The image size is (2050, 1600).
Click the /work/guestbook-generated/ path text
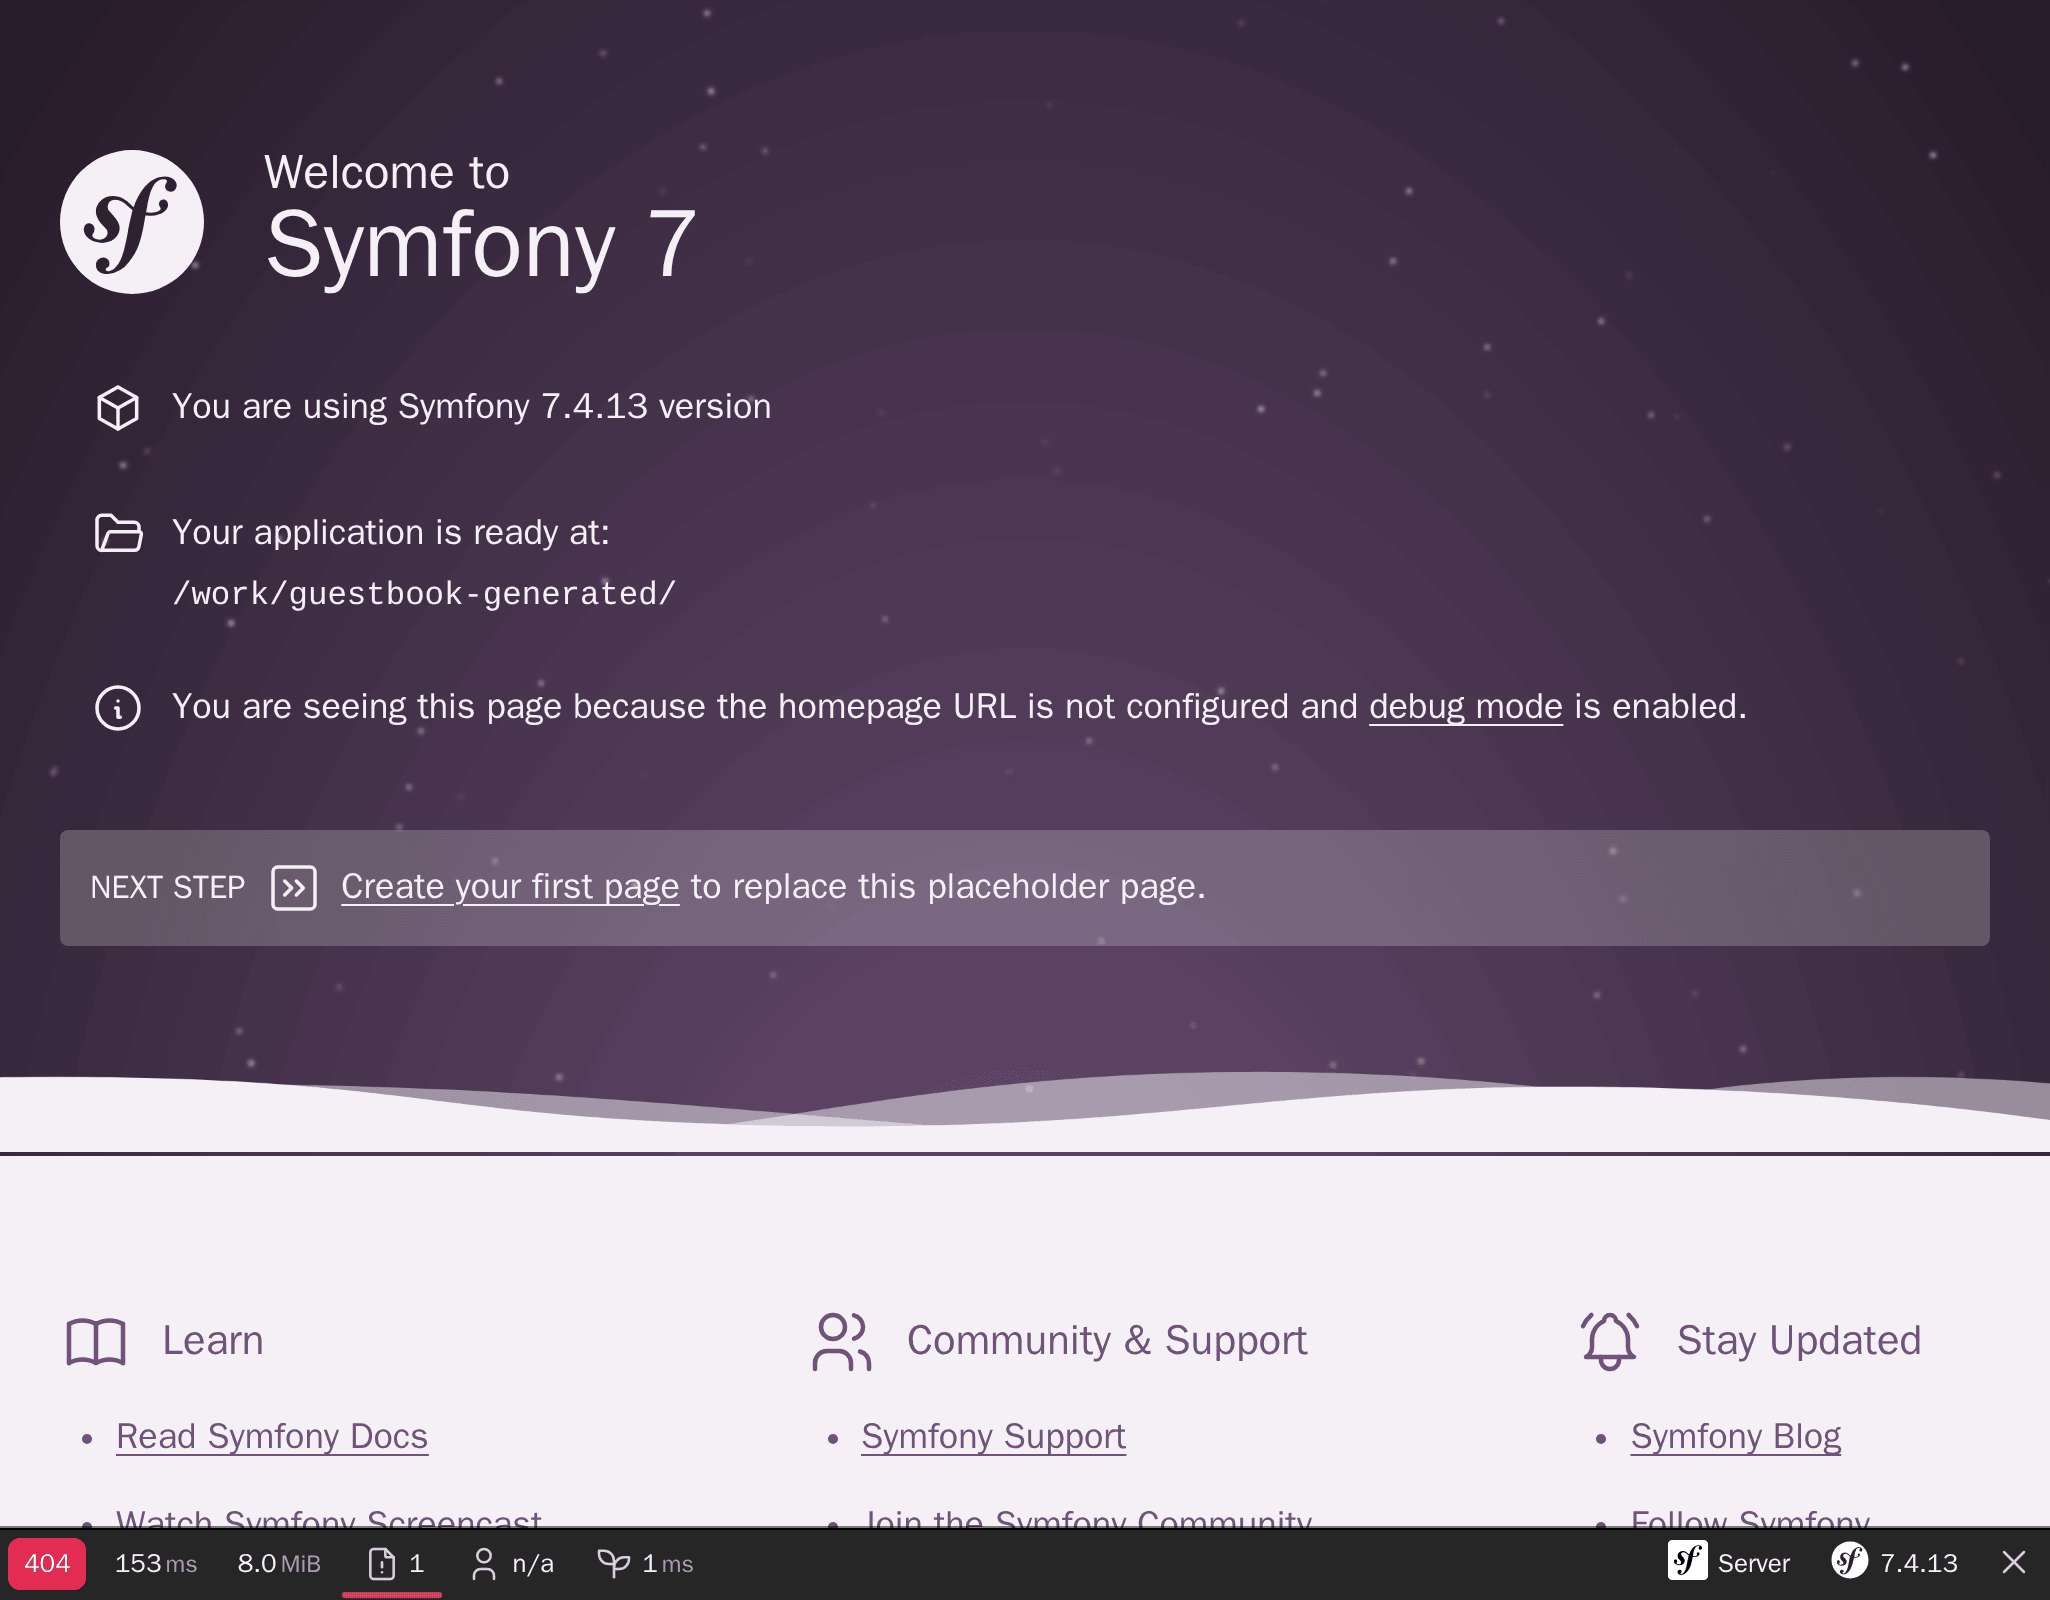(424, 594)
